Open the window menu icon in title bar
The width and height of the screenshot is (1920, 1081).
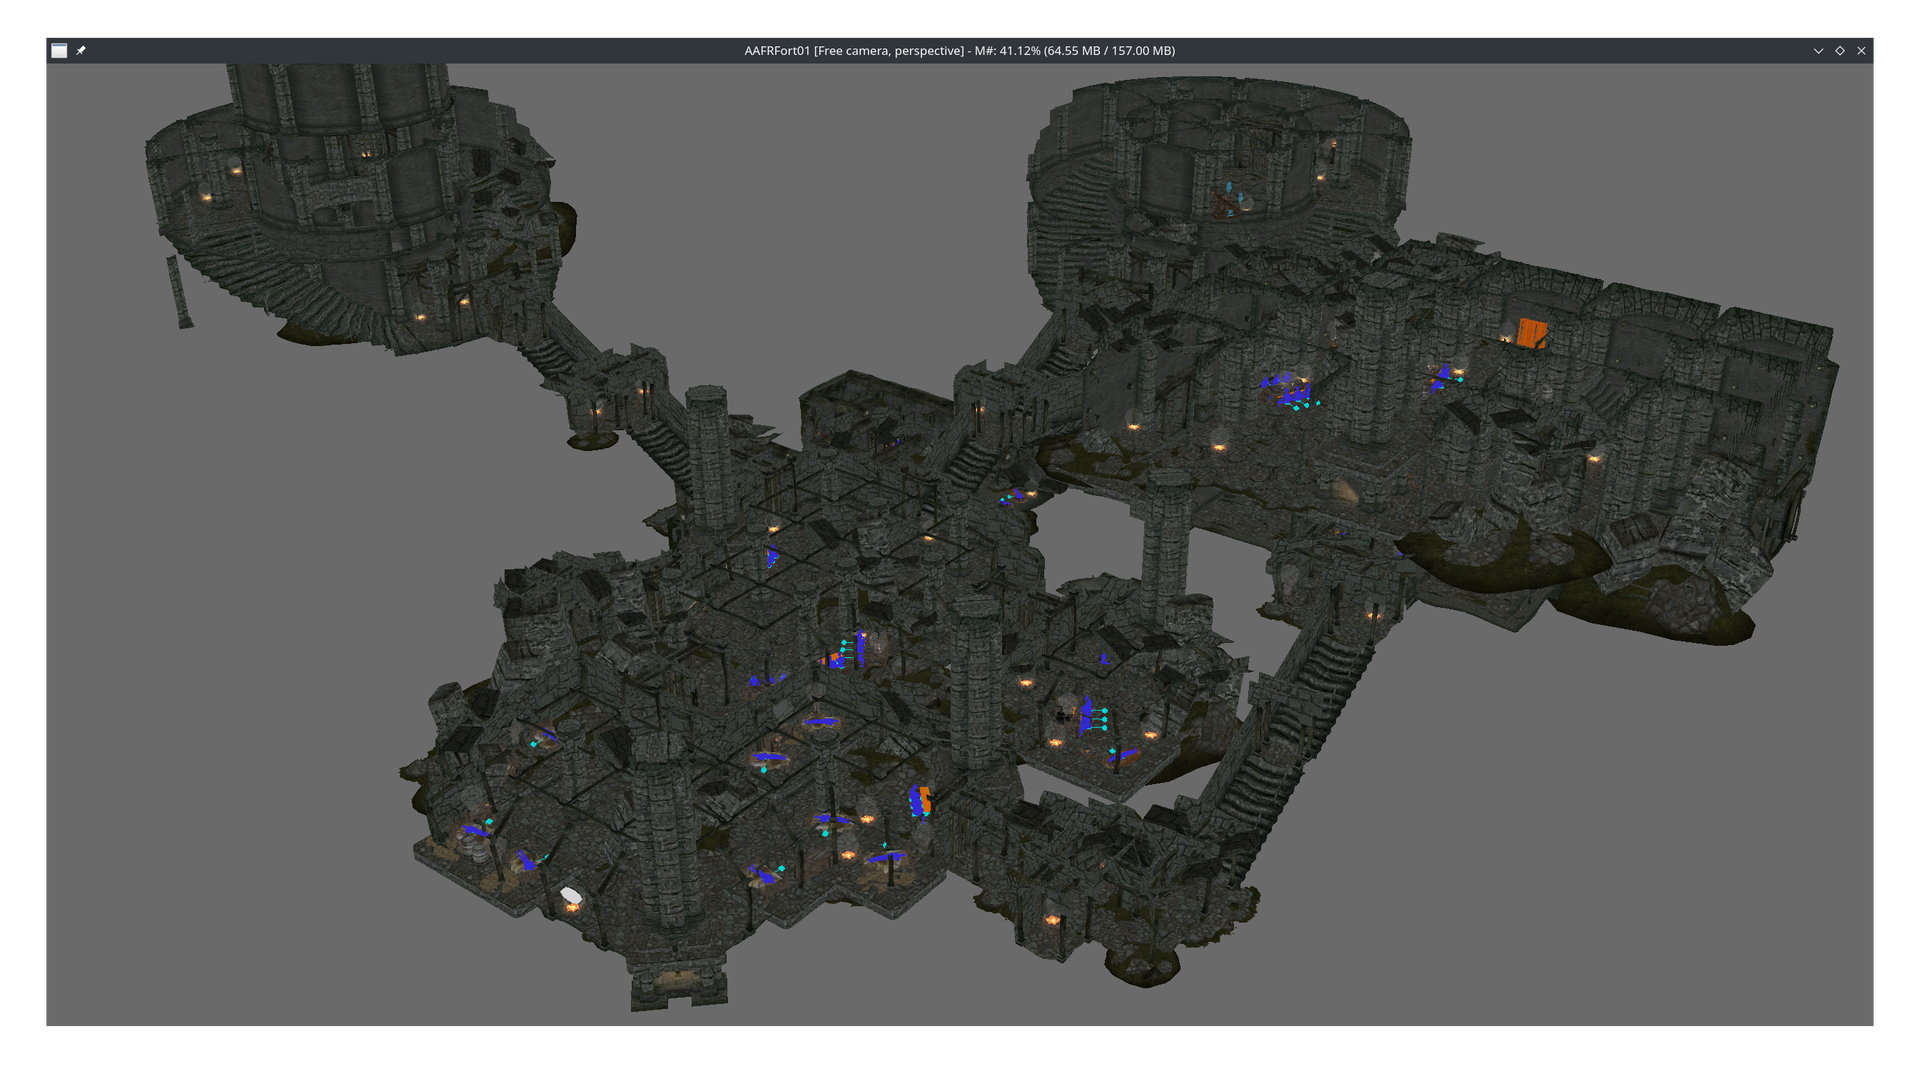59,51
